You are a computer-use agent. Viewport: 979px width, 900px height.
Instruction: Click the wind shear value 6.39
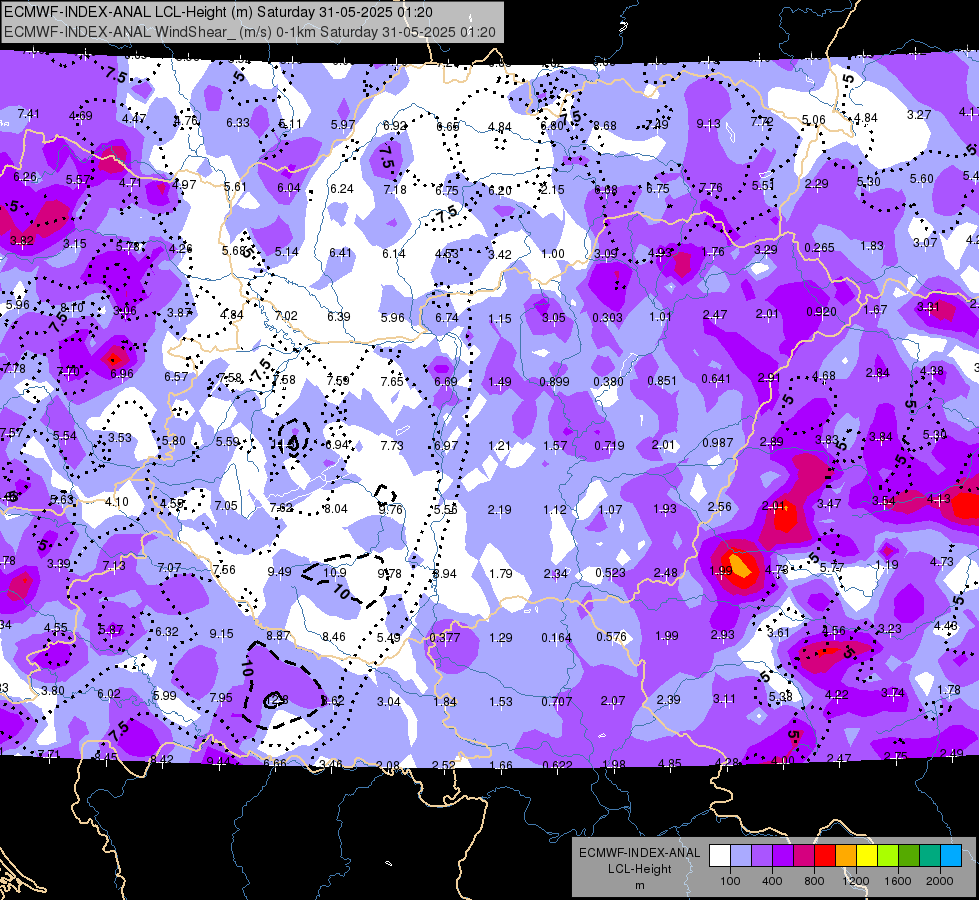click(x=339, y=317)
